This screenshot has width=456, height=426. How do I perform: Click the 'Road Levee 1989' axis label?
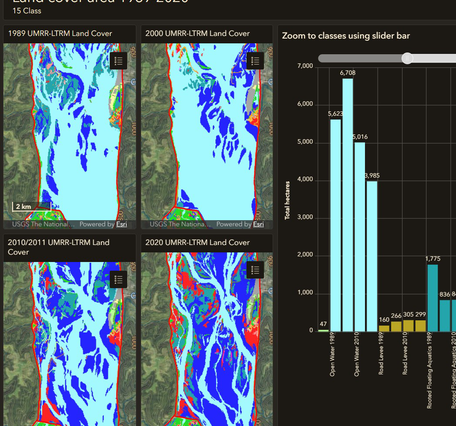[x=381, y=354]
